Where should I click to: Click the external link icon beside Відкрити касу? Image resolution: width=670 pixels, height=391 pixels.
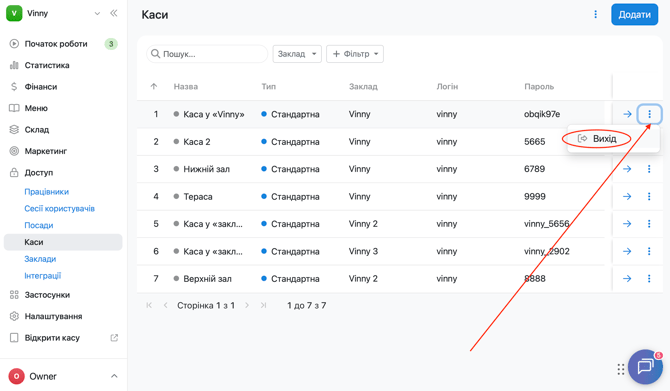tap(114, 338)
